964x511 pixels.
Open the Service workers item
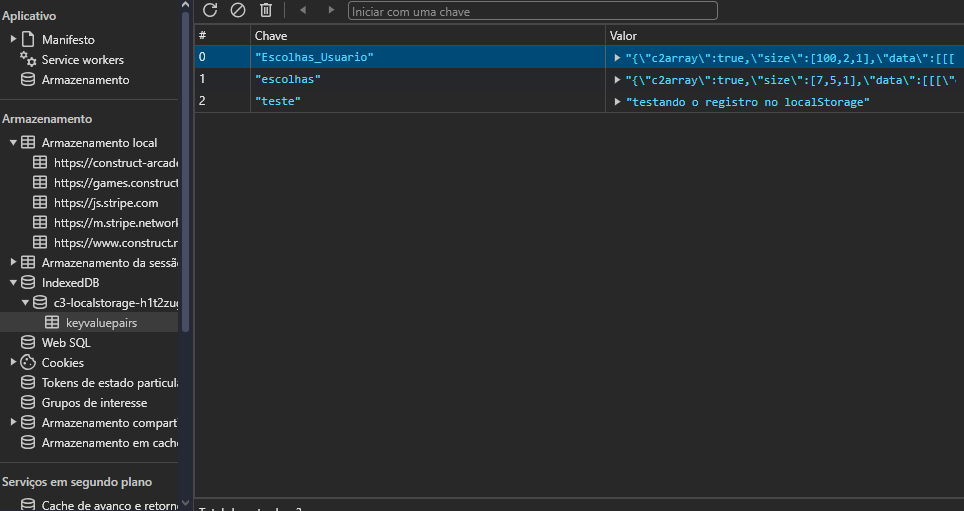pos(82,60)
